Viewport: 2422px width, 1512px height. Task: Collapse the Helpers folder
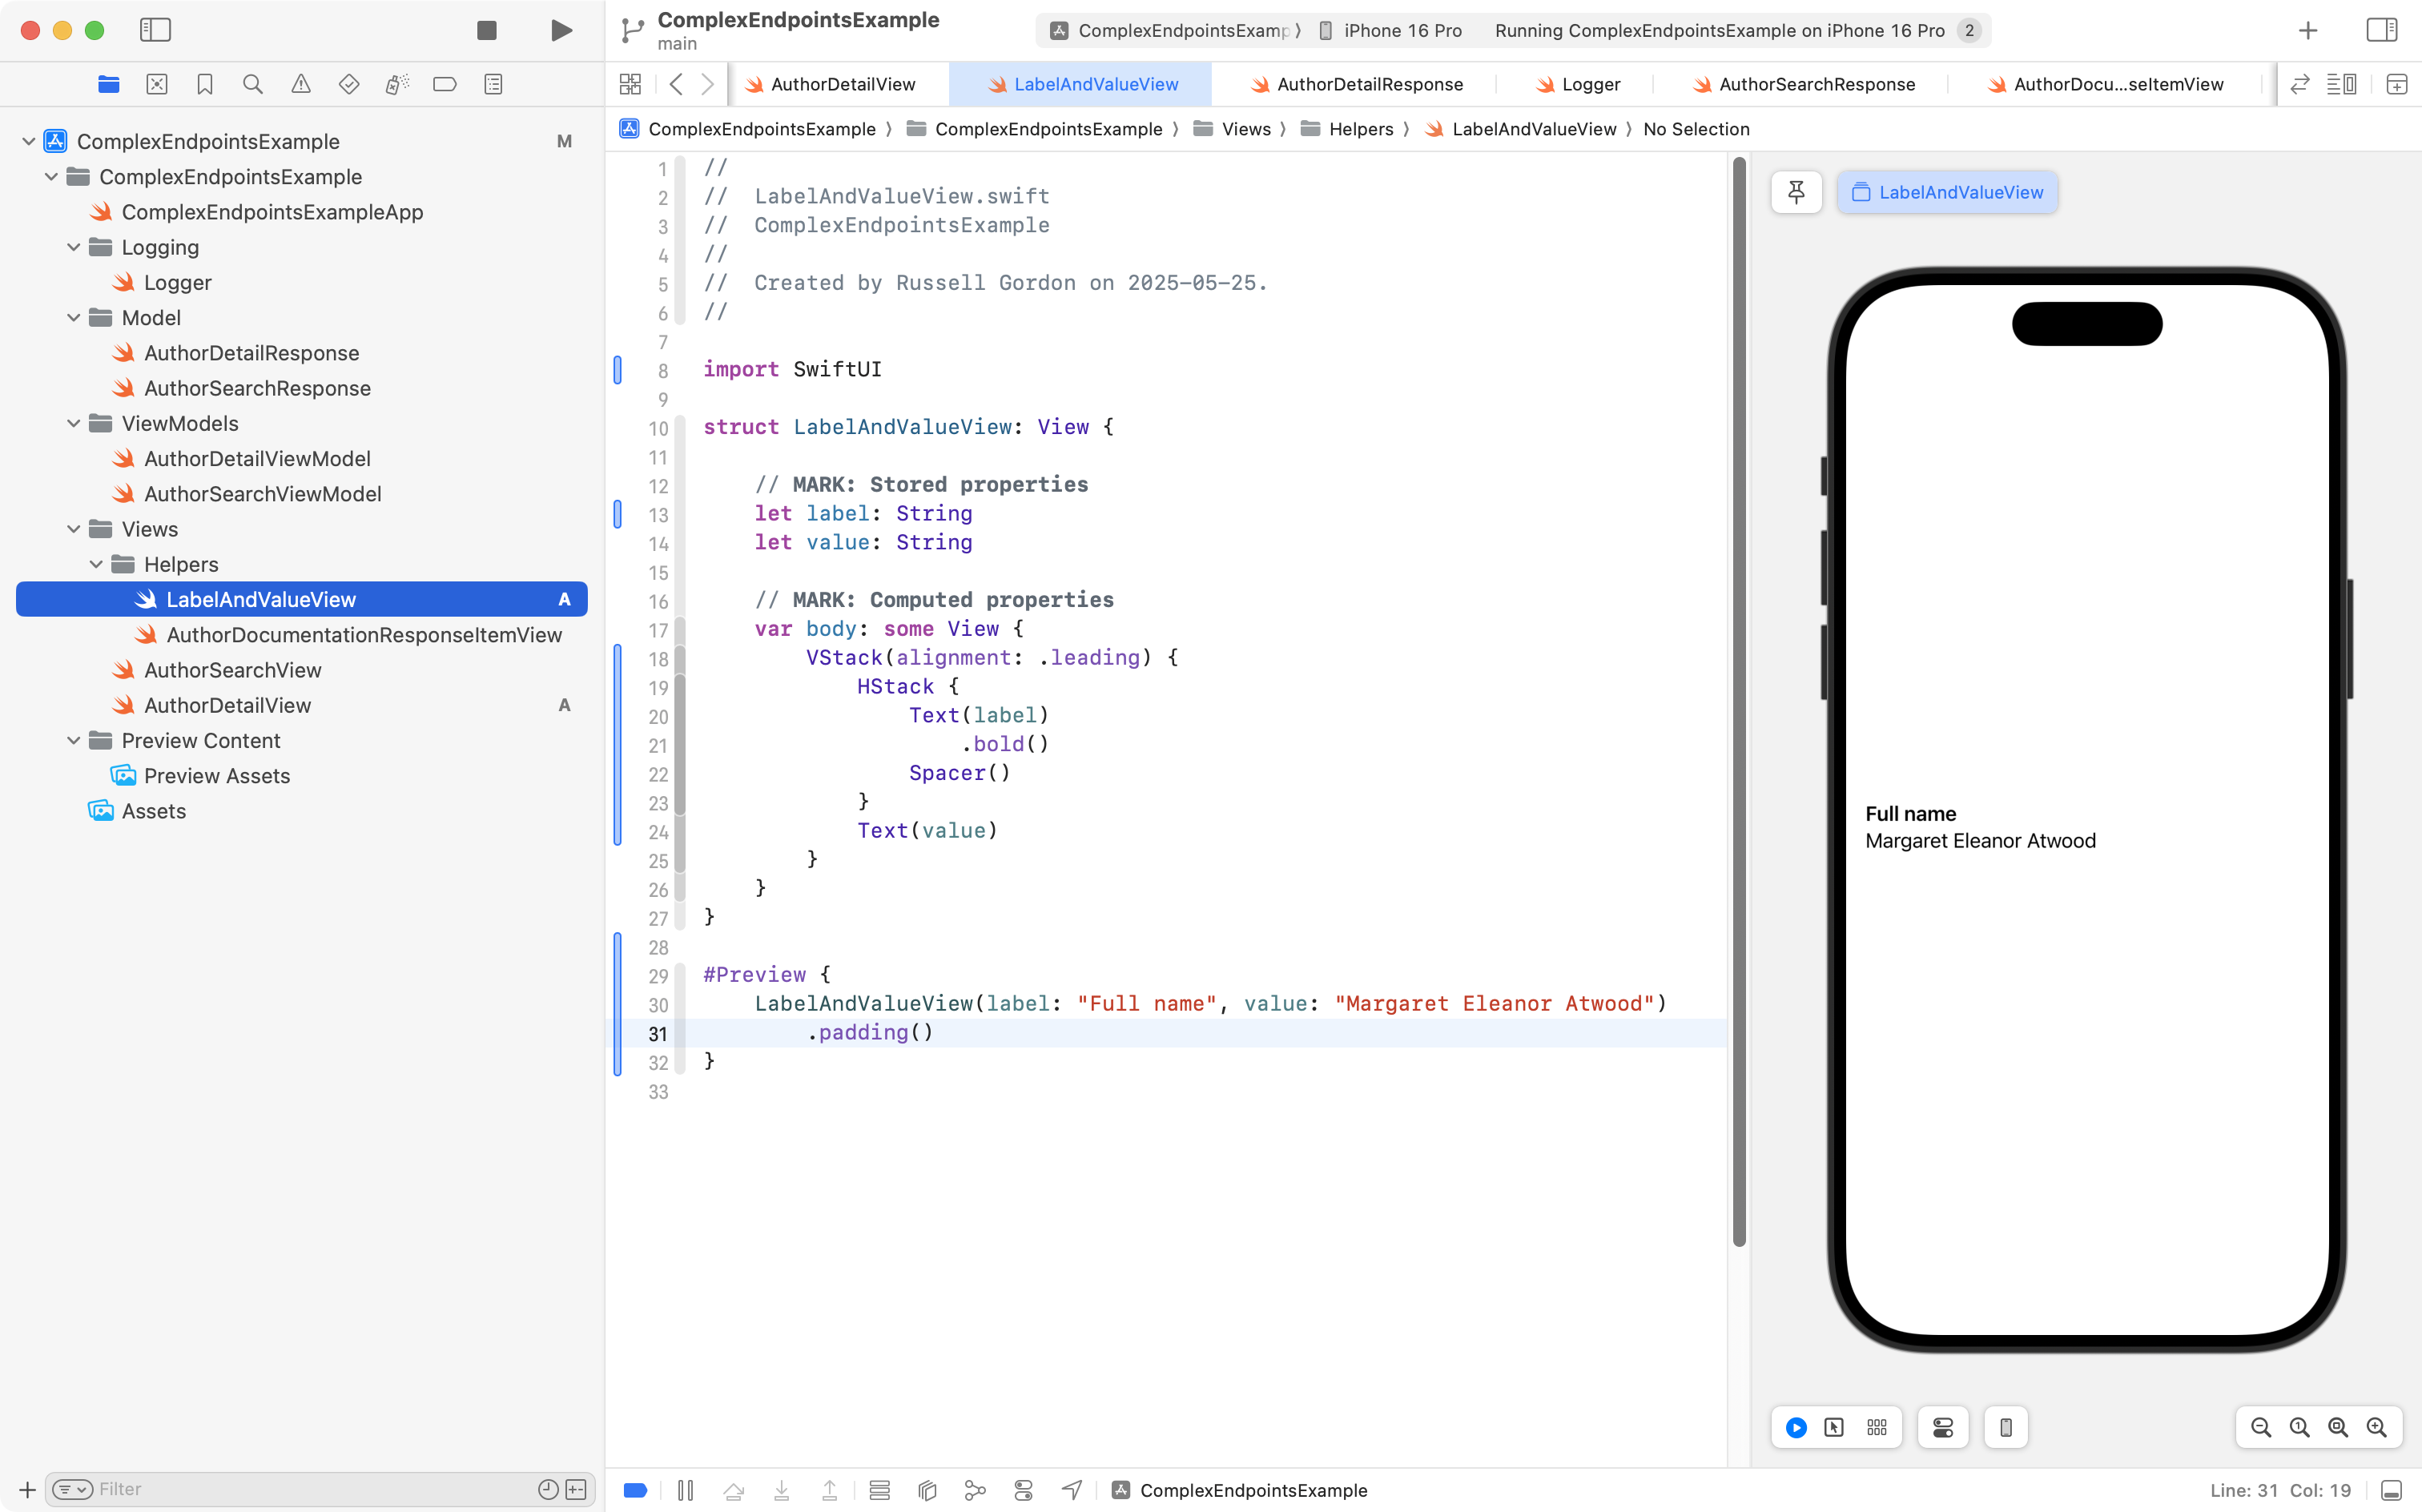click(x=96, y=564)
